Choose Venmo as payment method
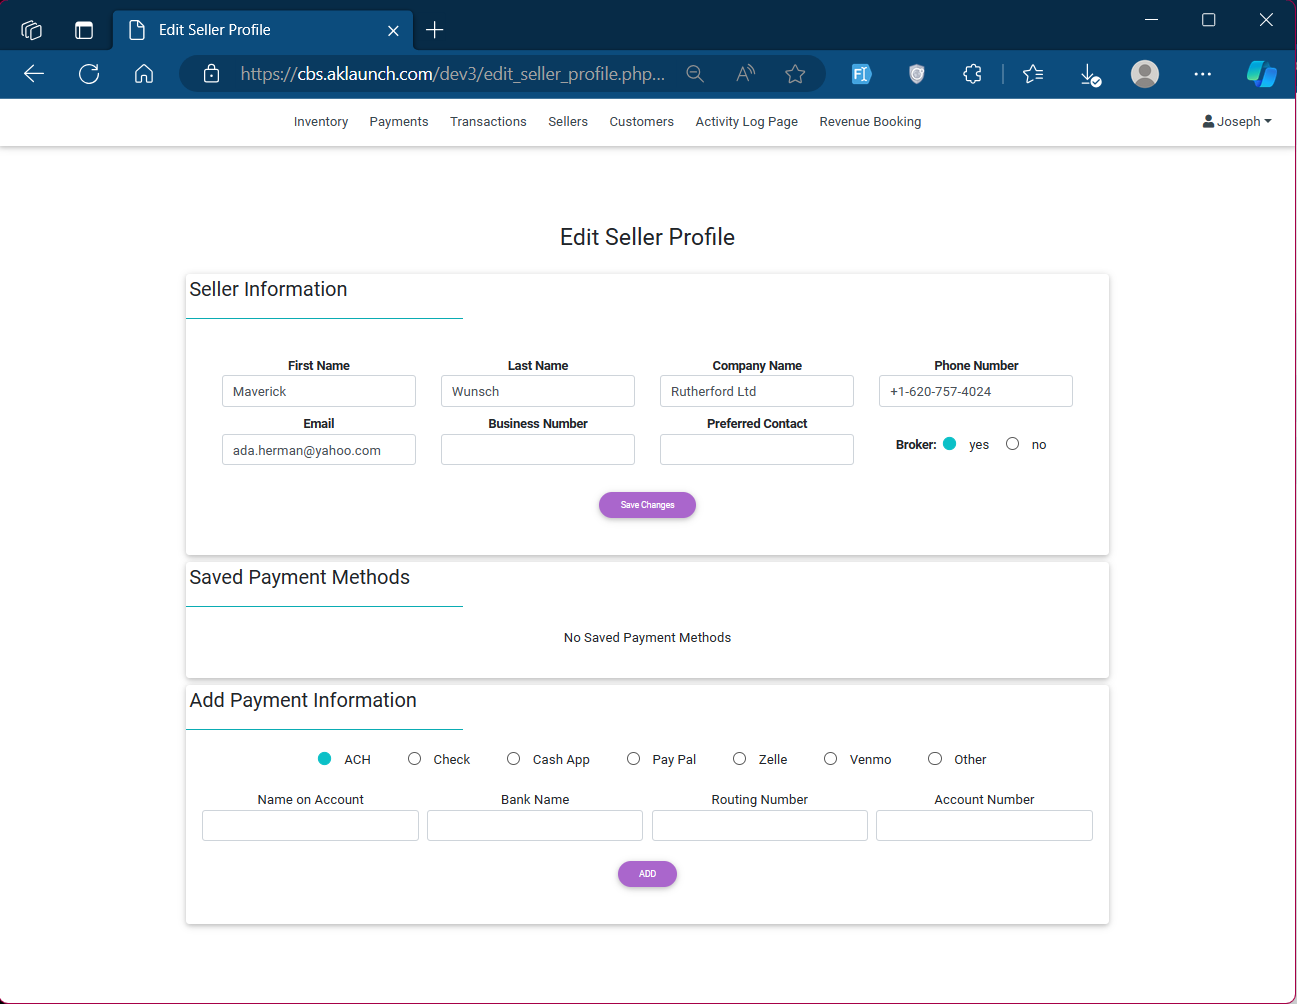1297x1004 pixels. tap(831, 759)
